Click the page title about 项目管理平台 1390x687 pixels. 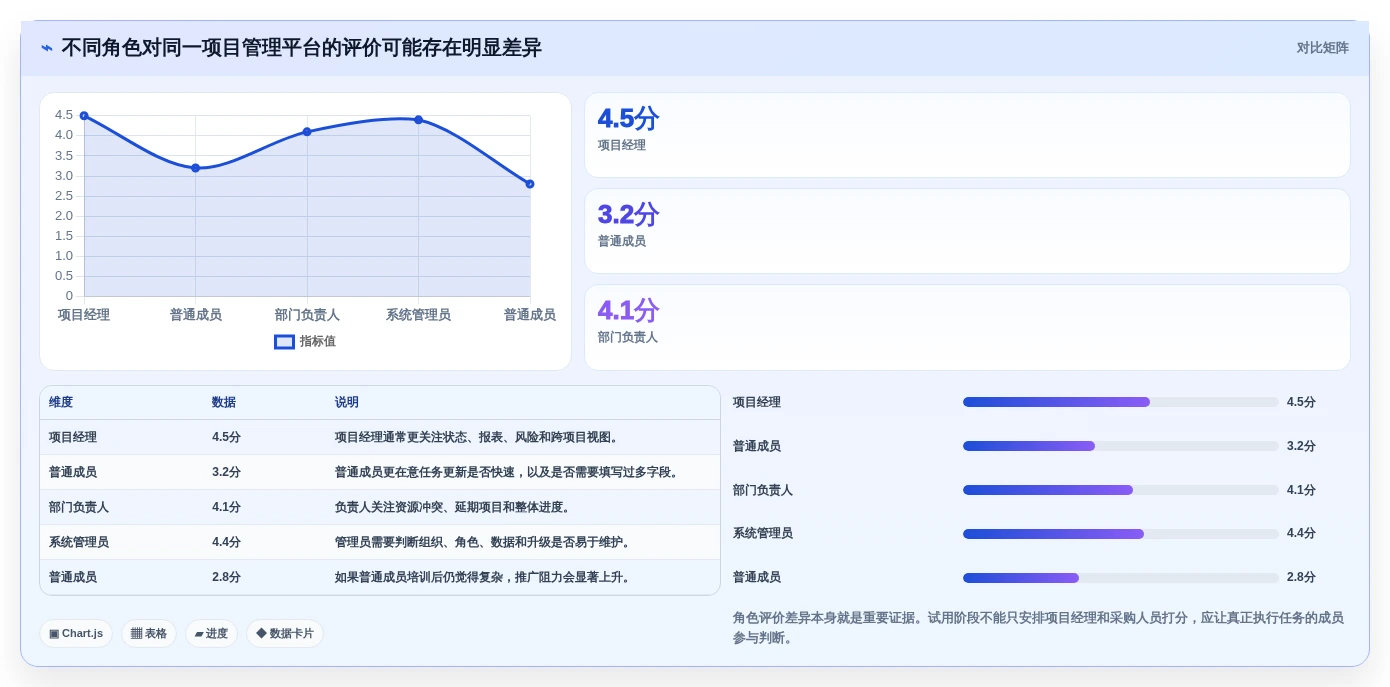(x=301, y=48)
